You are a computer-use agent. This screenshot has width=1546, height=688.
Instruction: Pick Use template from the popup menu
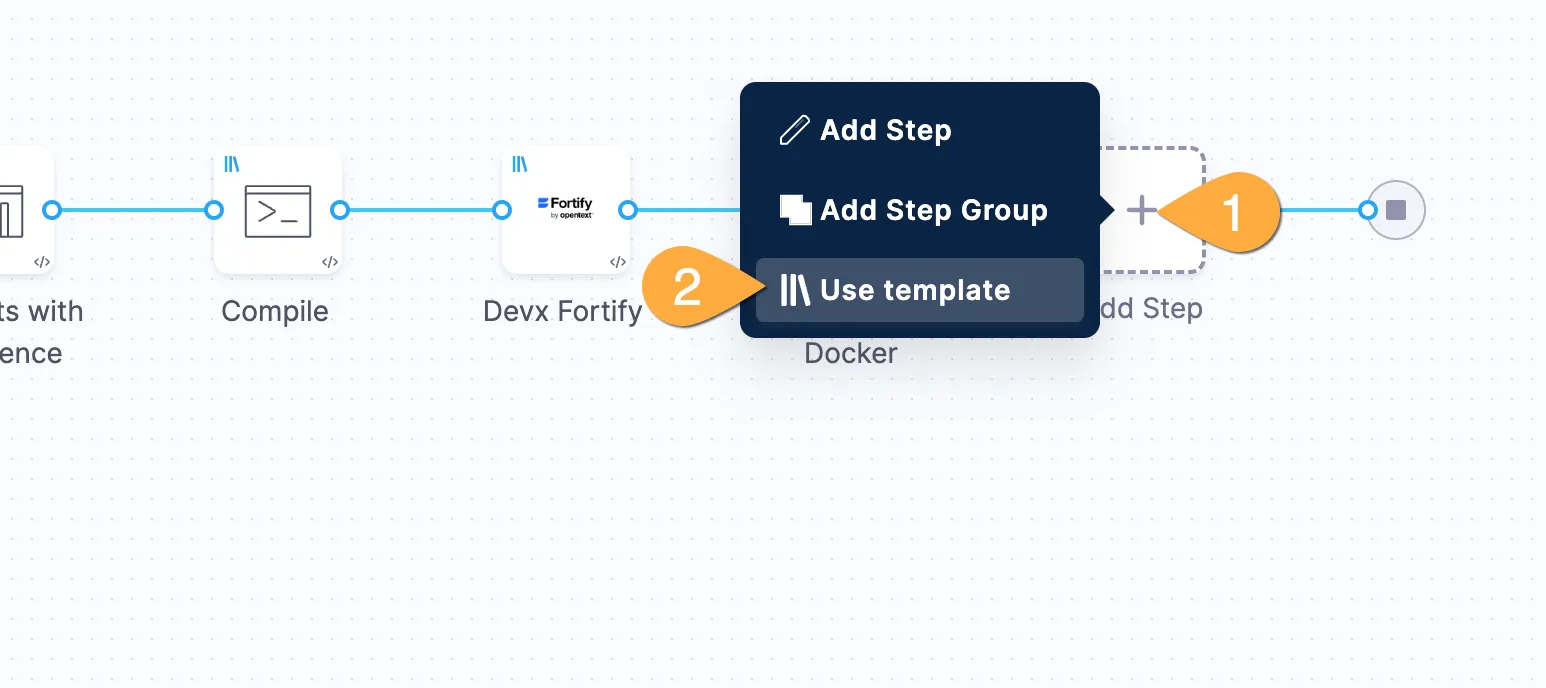pos(920,290)
